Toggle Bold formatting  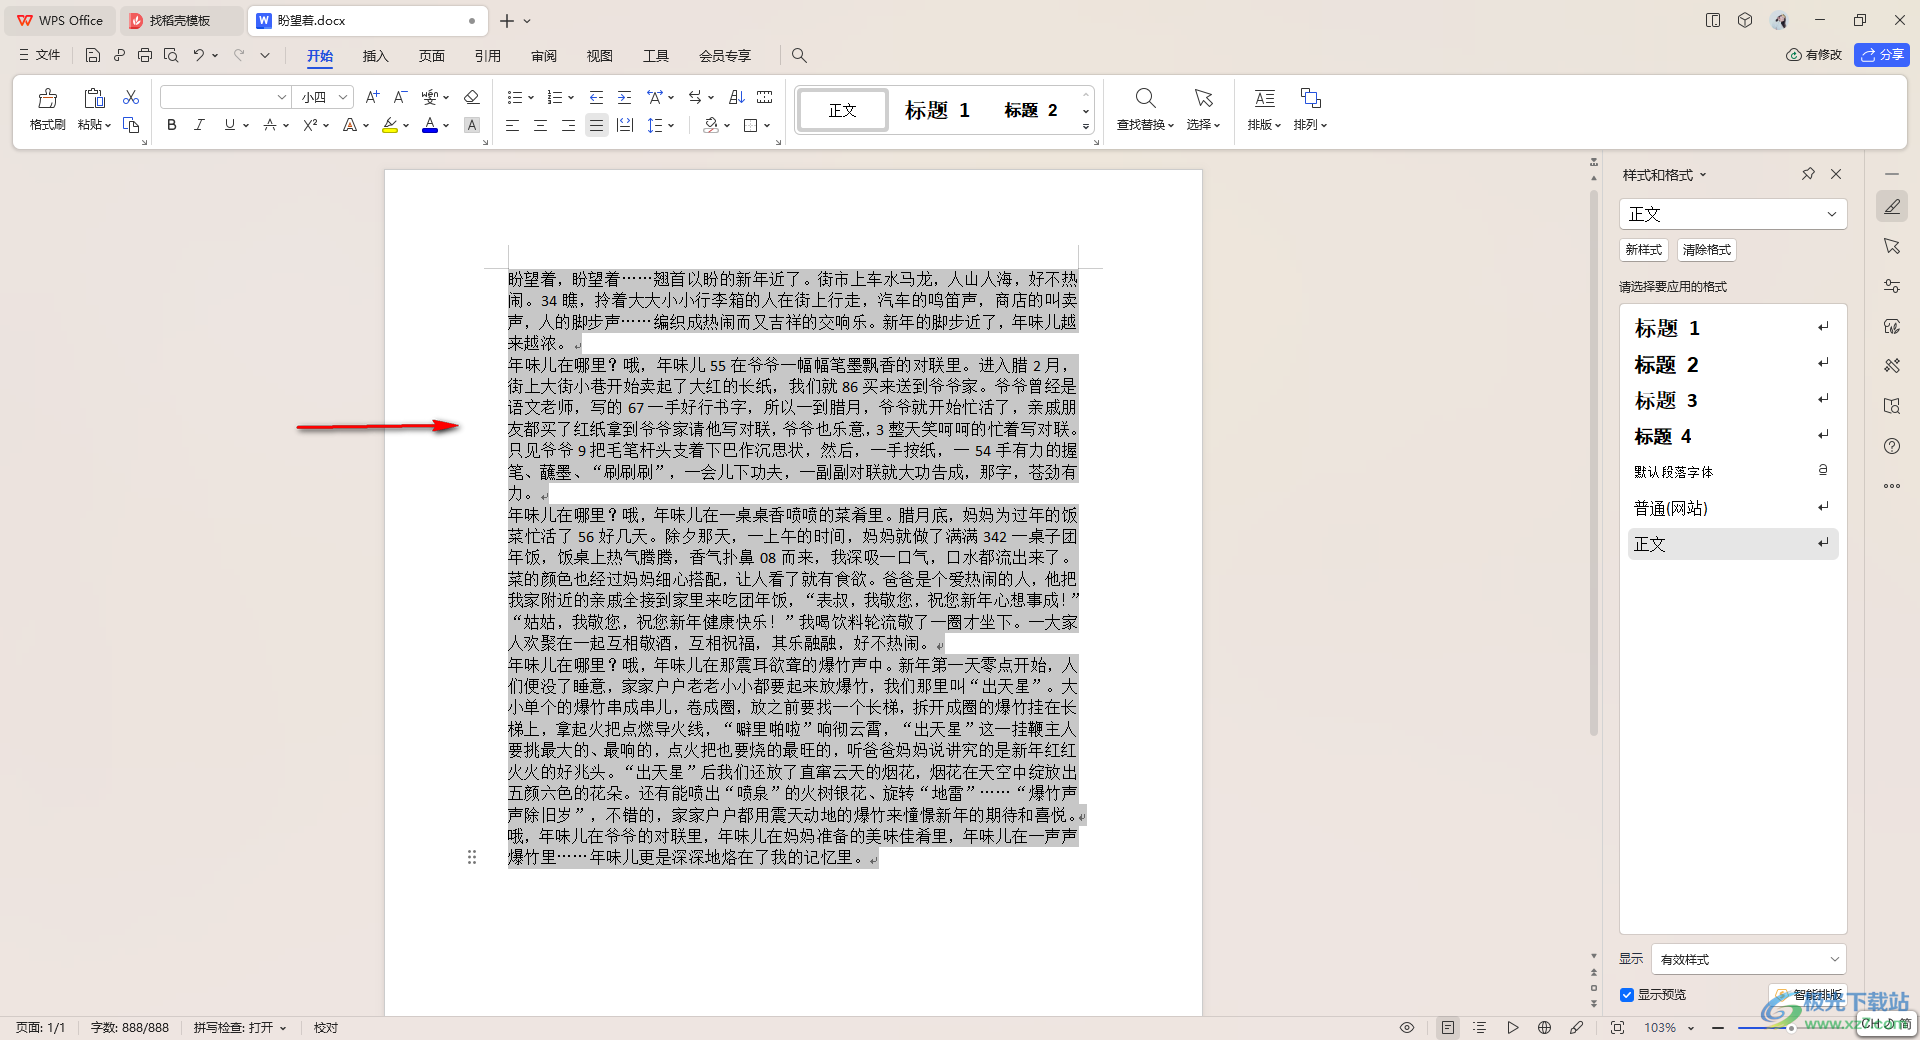point(172,125)
